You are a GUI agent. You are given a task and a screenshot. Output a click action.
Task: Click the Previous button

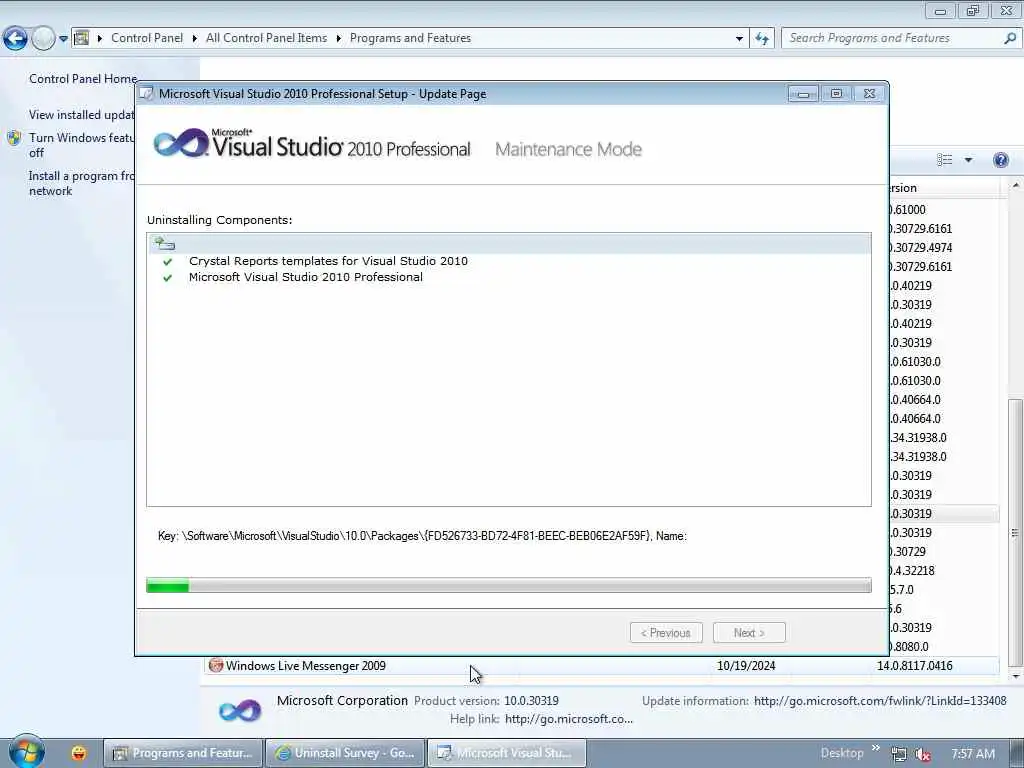coord(666,633)
